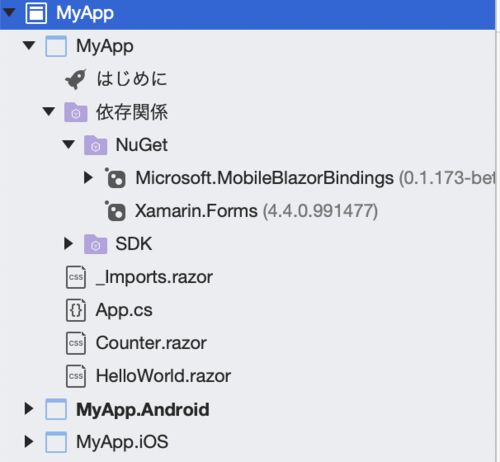Click the App.cs braces file icon
The height and width of the screenshot is (462, 500).
click(76, 310)
